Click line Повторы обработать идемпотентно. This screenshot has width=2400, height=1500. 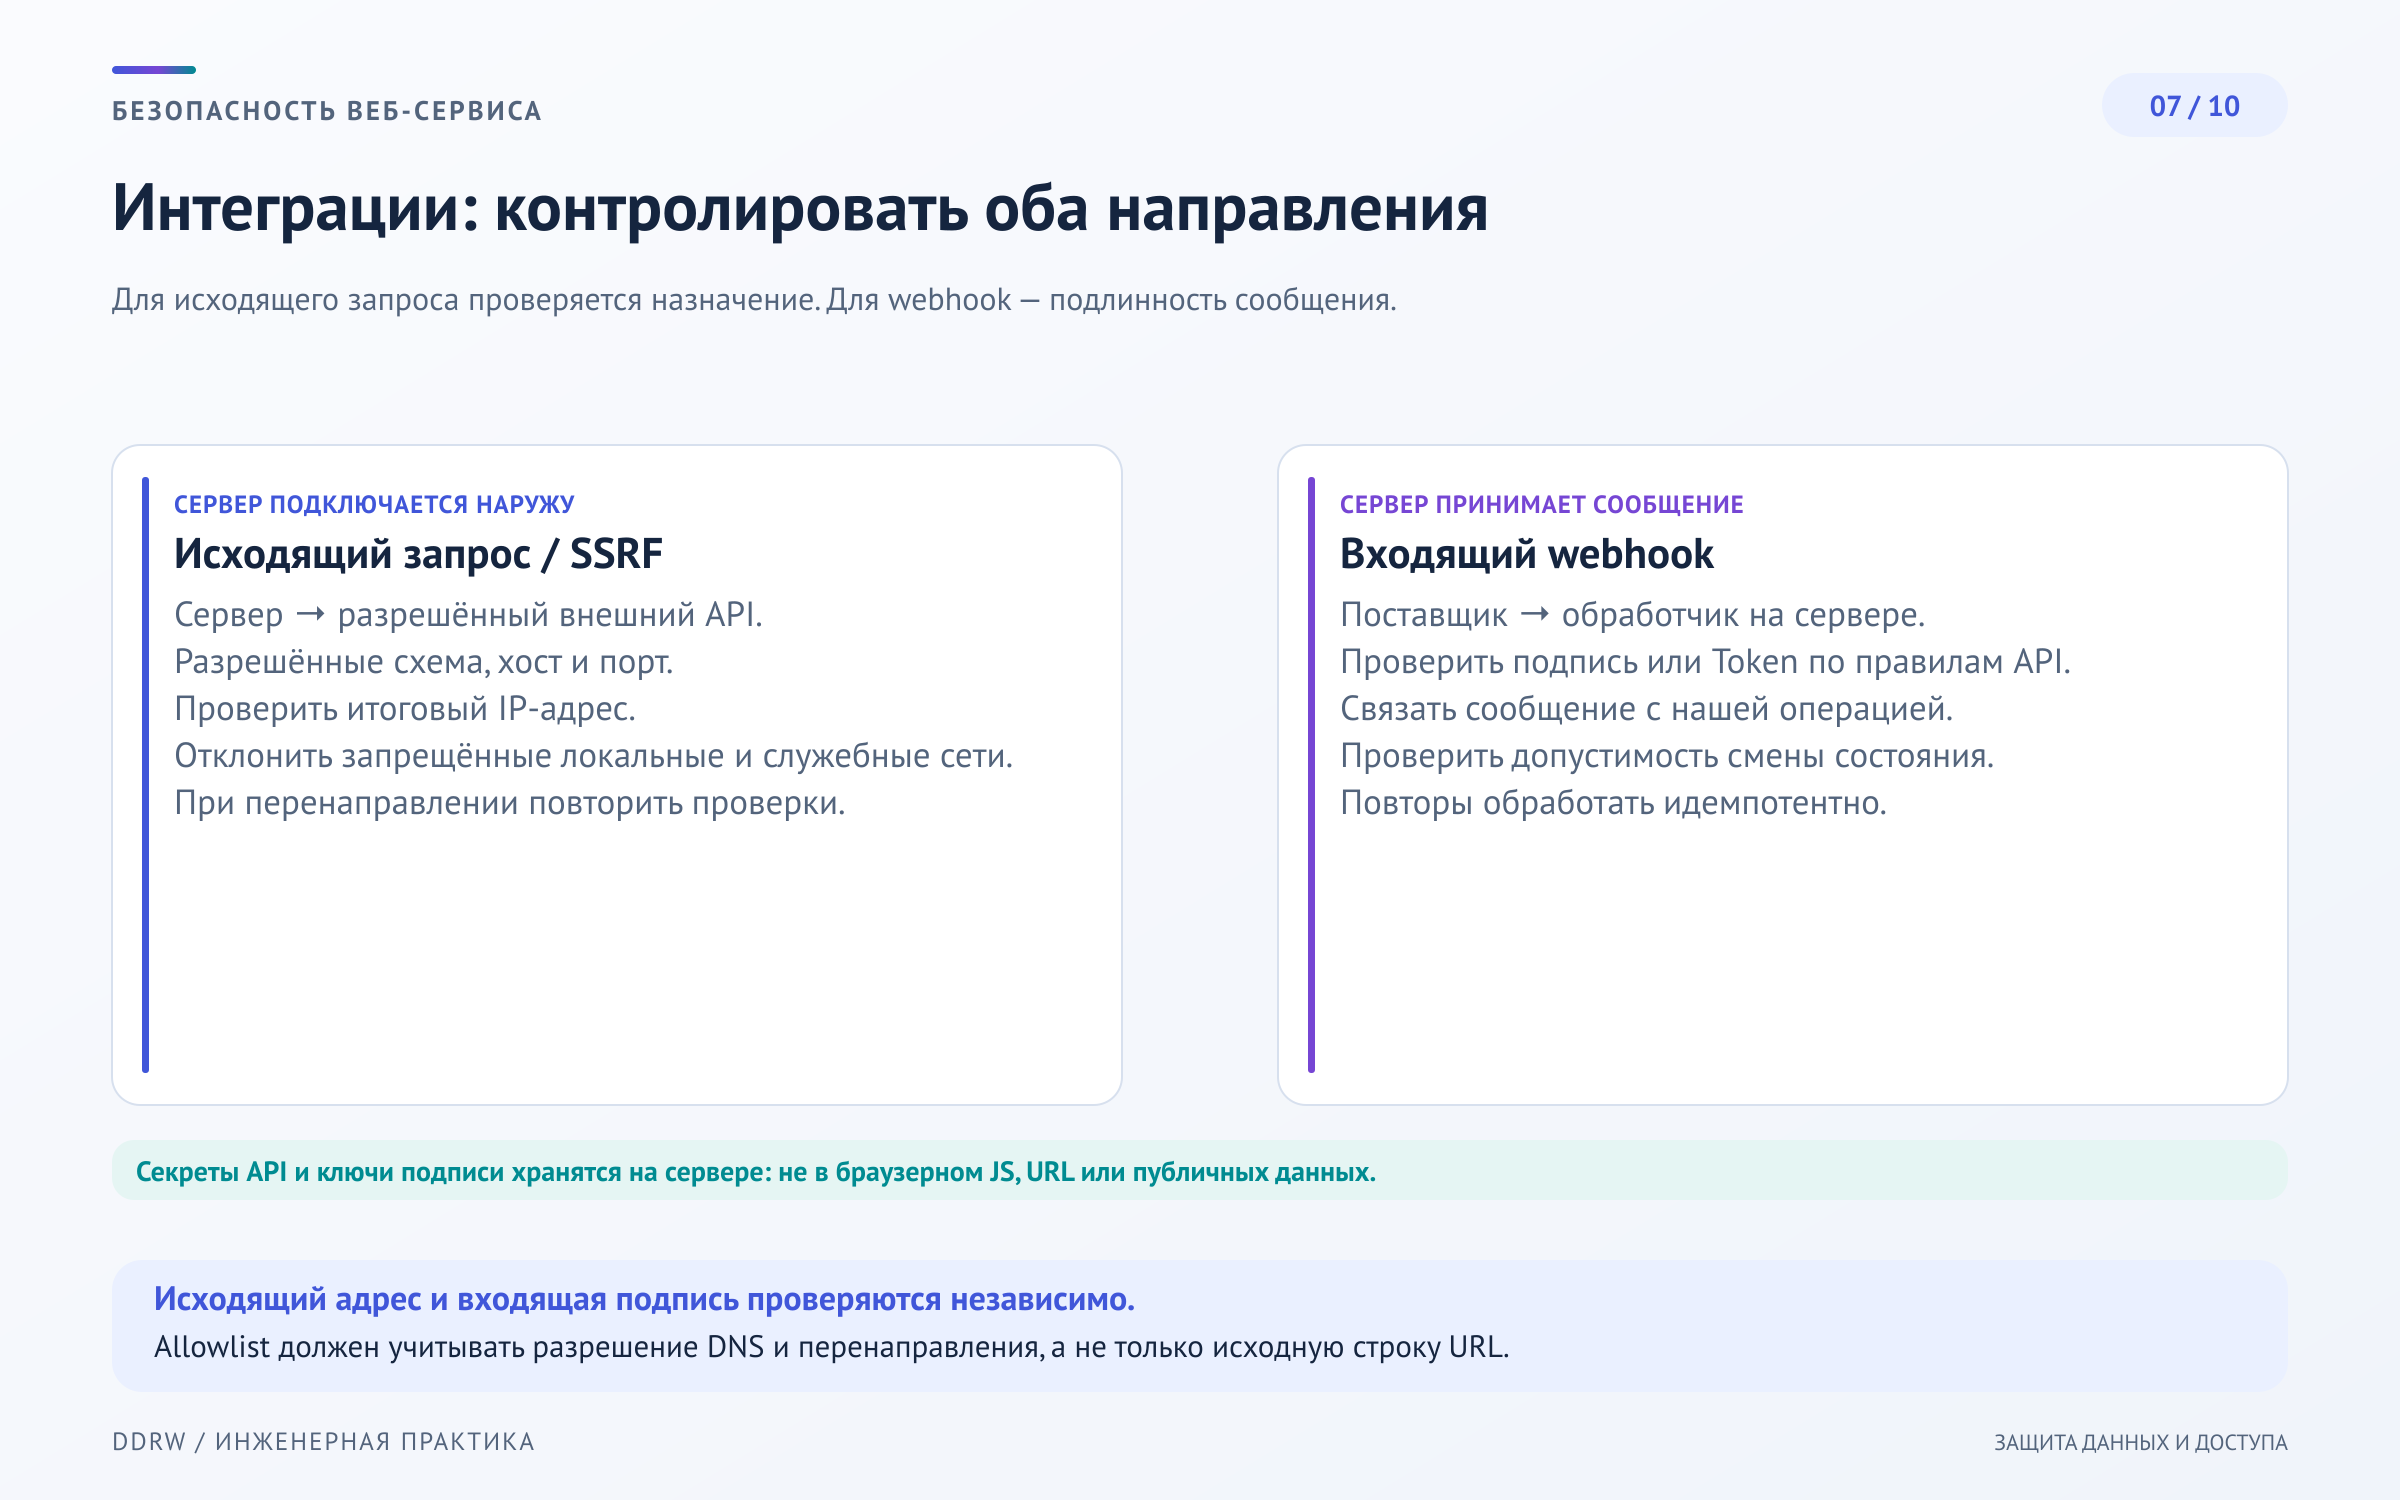coord(1613,803)
